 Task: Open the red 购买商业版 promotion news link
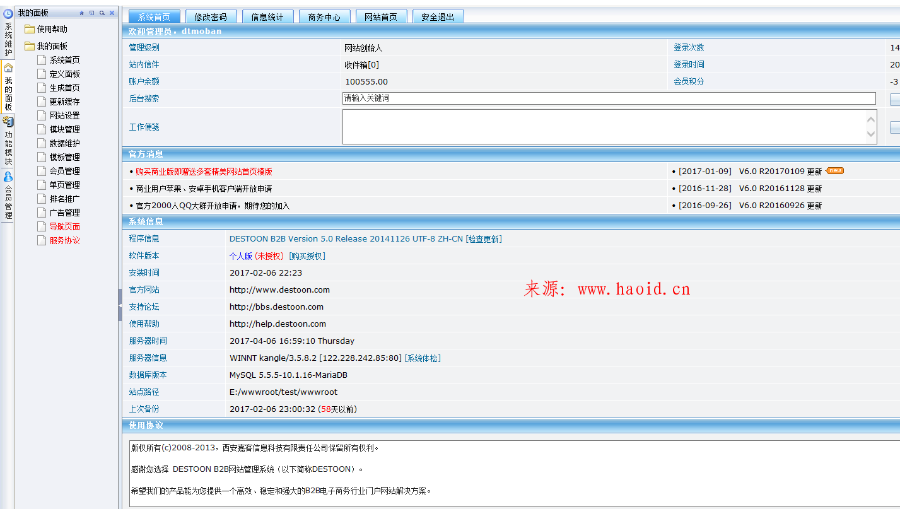coord(204,171)
